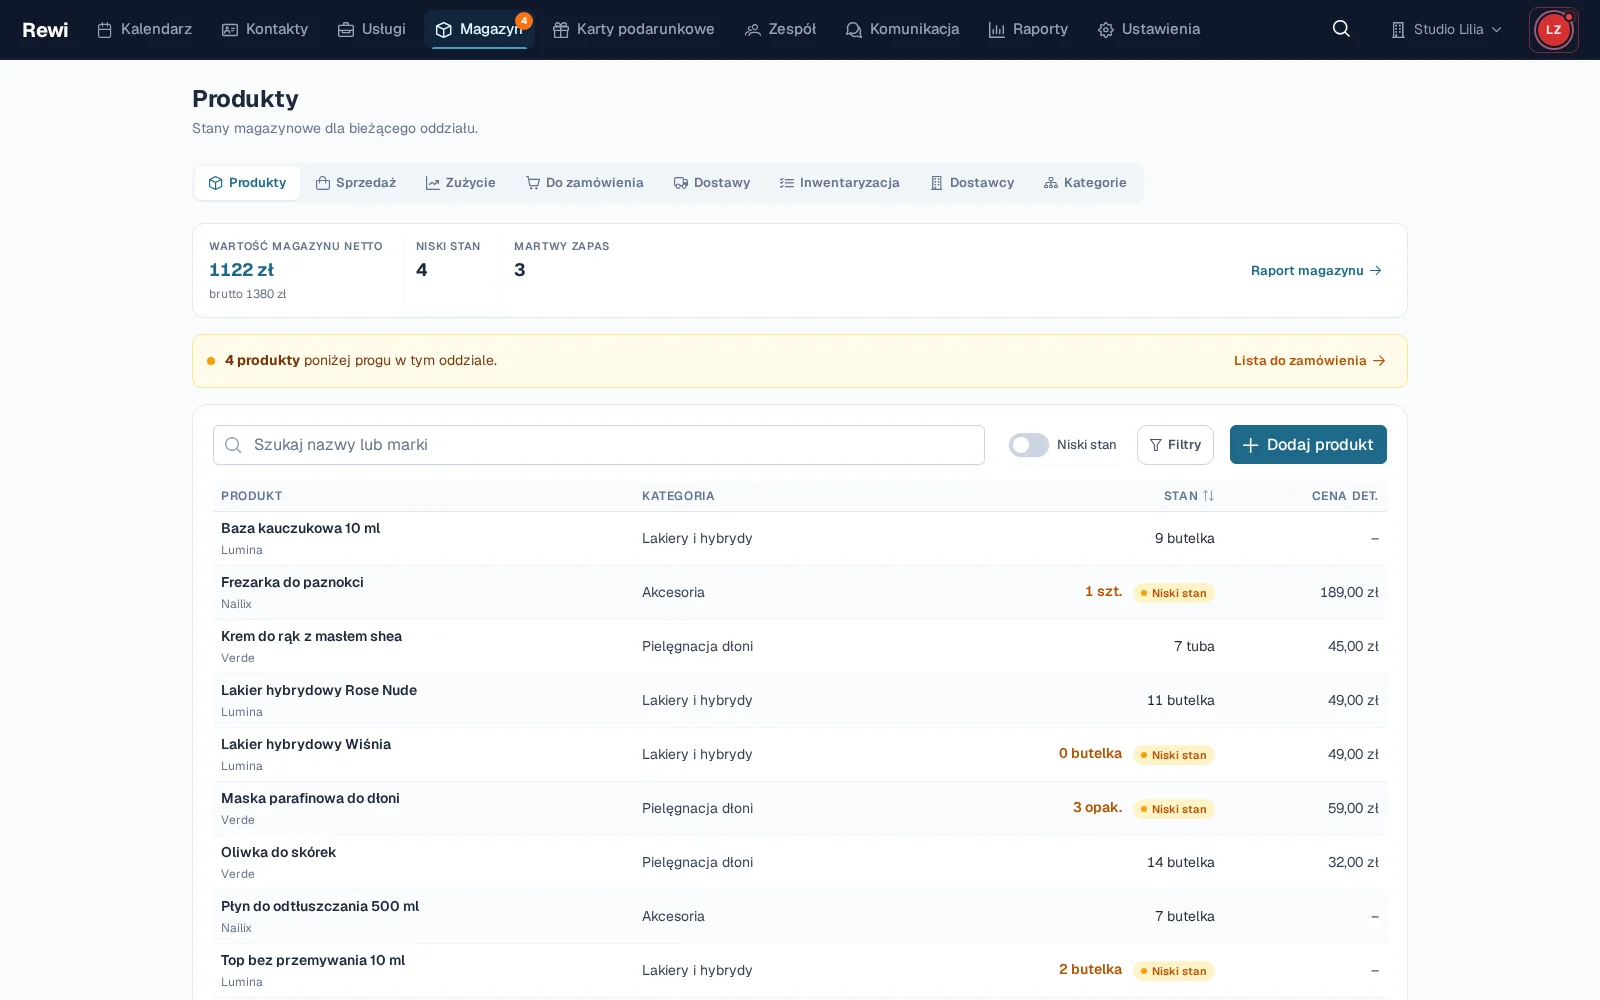
Task: Click the Dodaj produkt button
Action: (x=1308, y=445)
